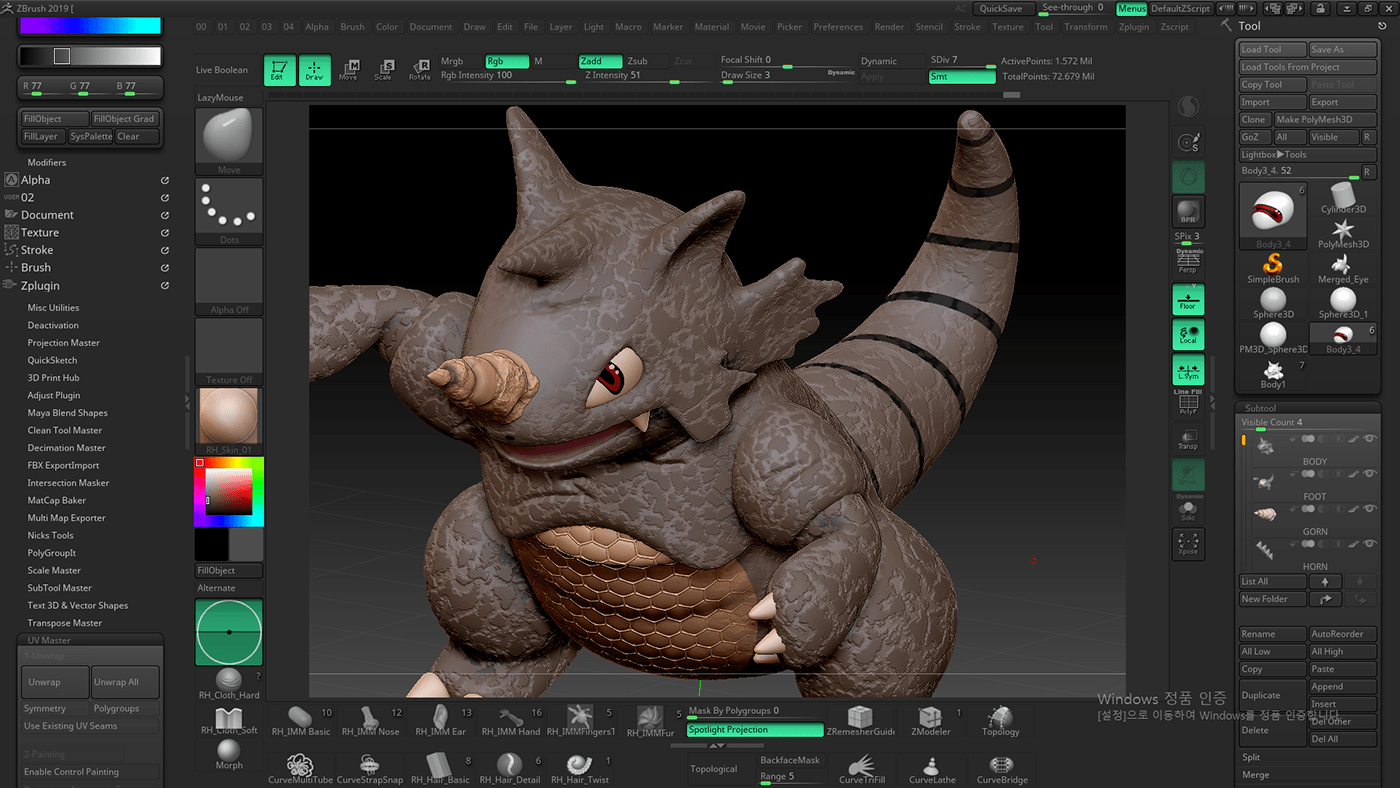Image resolution: width=1400 pixels, height=788 pixels.
Task: Choose the PolyMesh3D star tool
Action: (x=1343, y=234)
